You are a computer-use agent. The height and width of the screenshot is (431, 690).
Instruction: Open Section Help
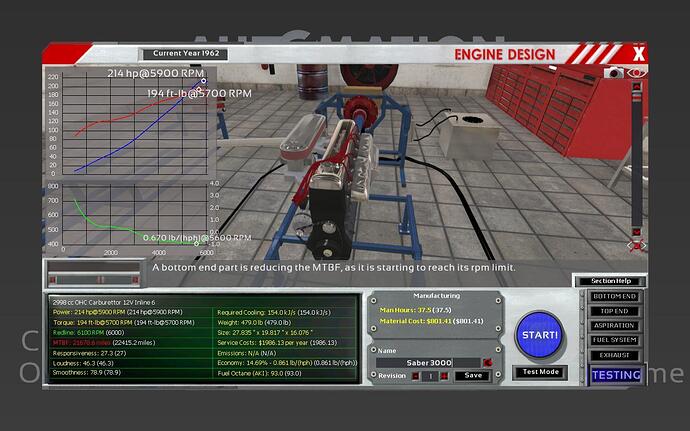pos(607,280)
